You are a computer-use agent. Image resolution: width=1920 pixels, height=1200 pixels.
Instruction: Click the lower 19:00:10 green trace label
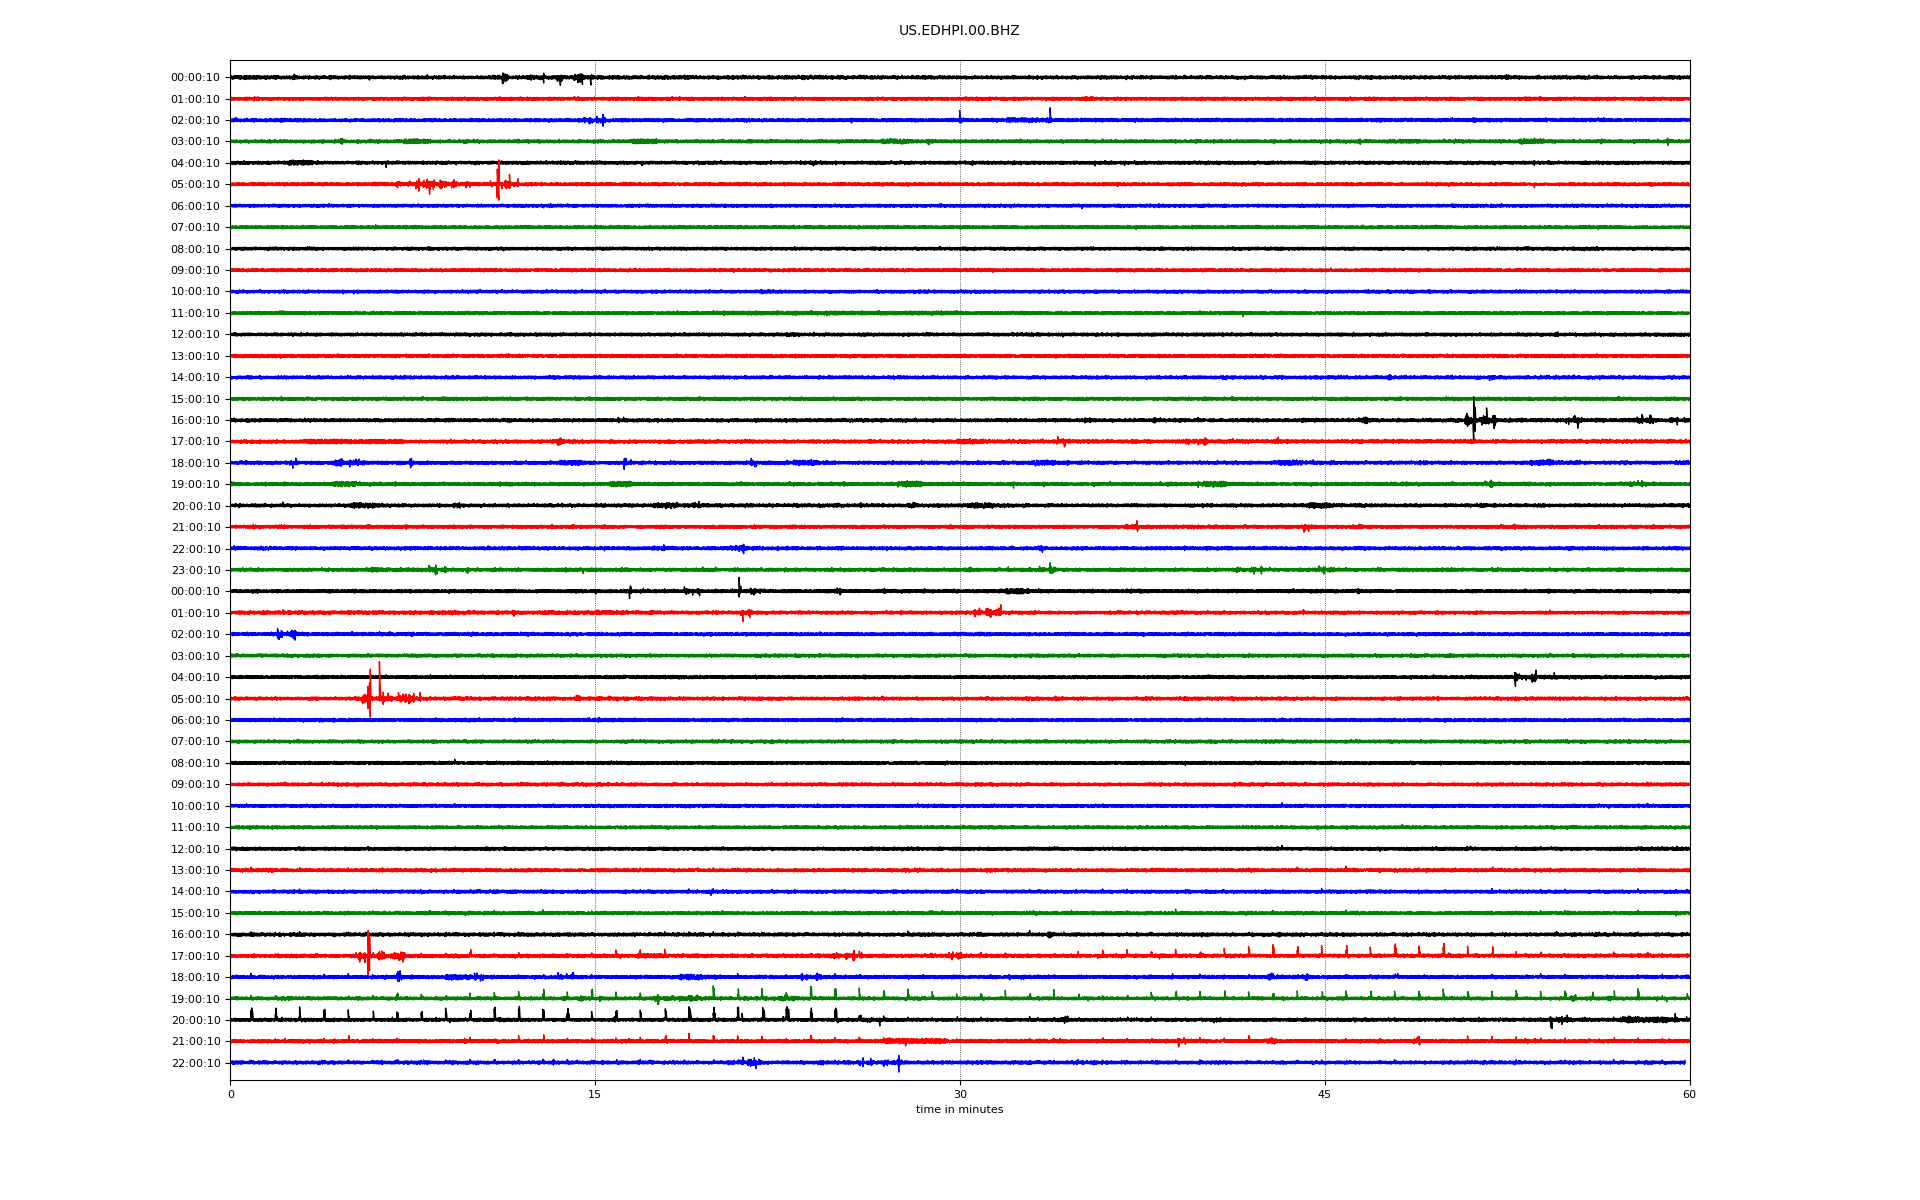pyautogui.click(x=195, y=999)
